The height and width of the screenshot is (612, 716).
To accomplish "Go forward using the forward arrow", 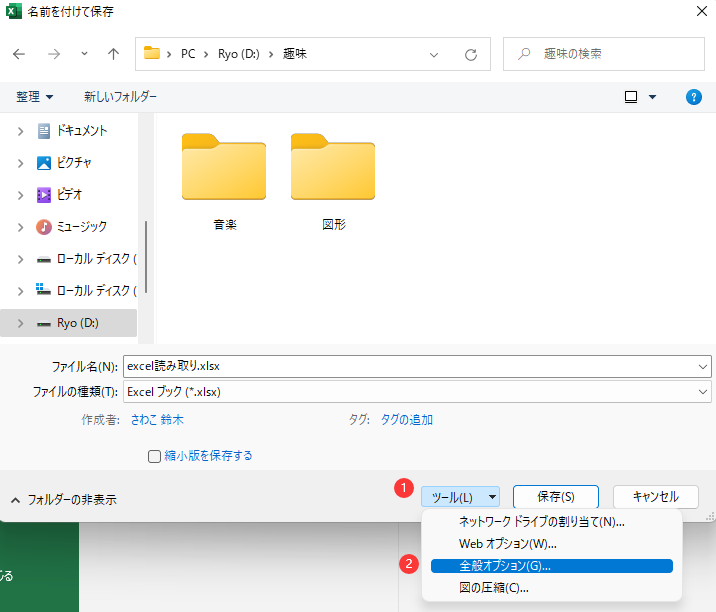I will click(x=54, y=54).
